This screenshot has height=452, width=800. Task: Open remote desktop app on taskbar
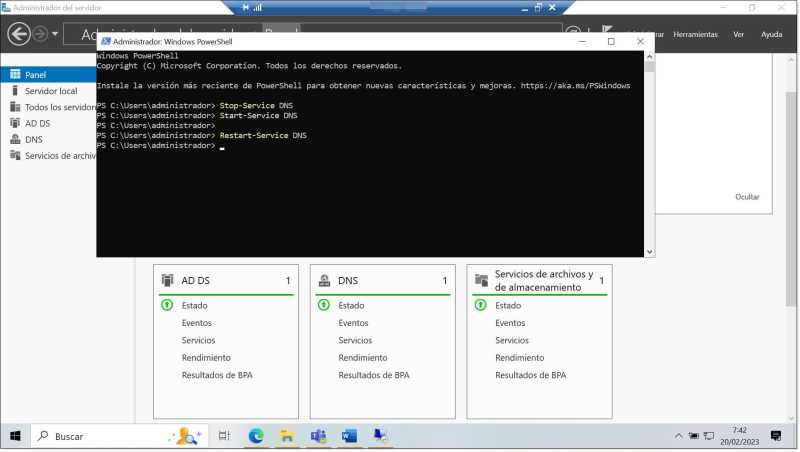[x=381, y=436]
